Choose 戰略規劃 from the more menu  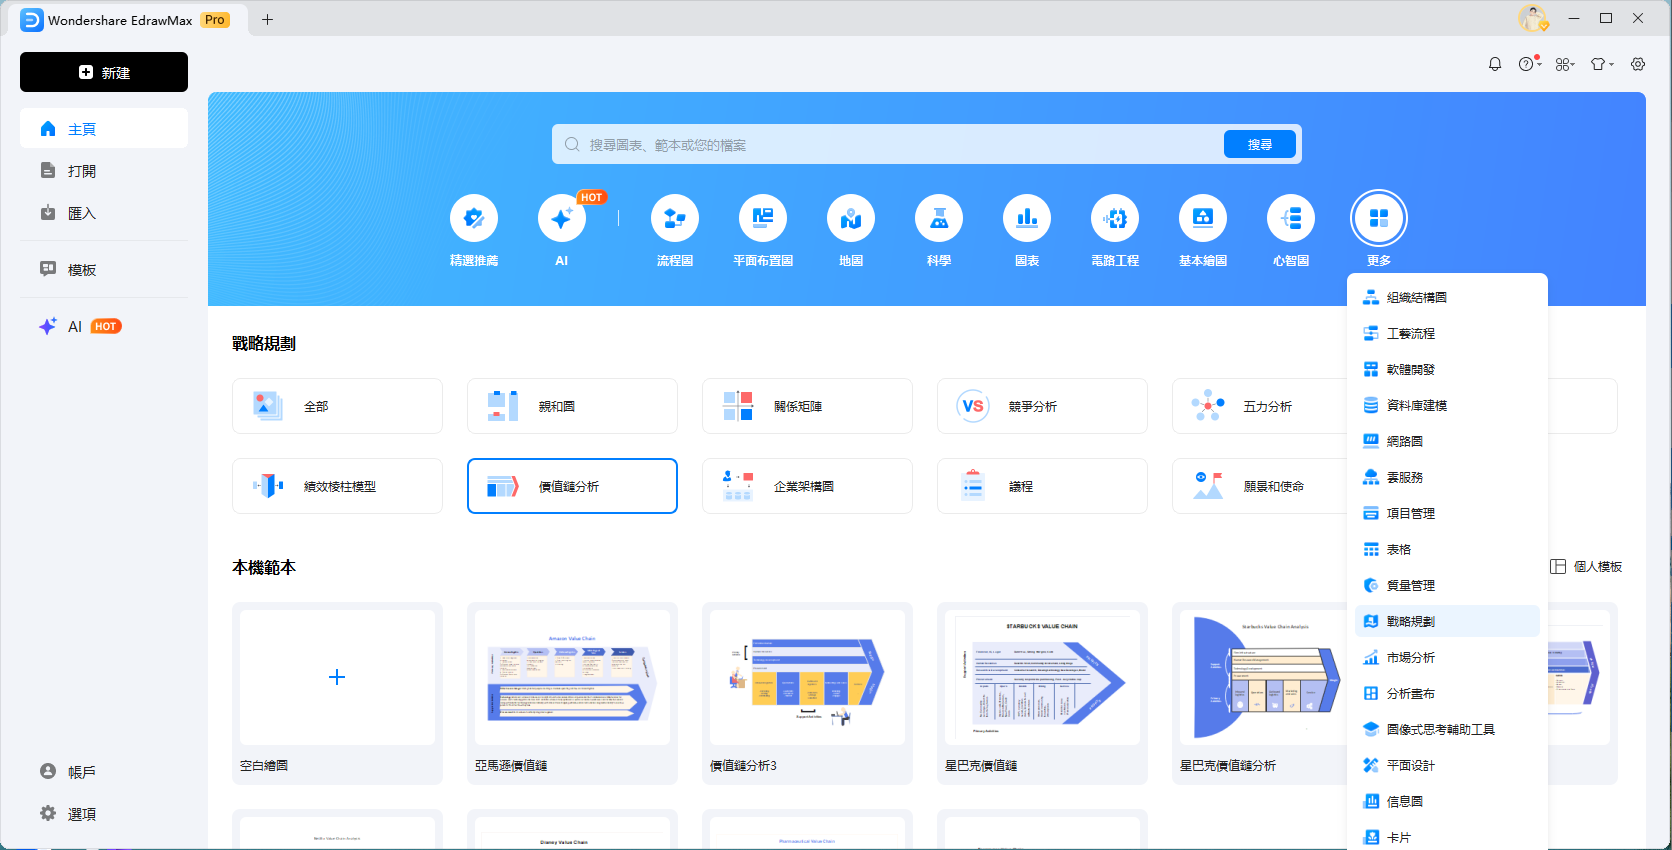pos(1447,621)
